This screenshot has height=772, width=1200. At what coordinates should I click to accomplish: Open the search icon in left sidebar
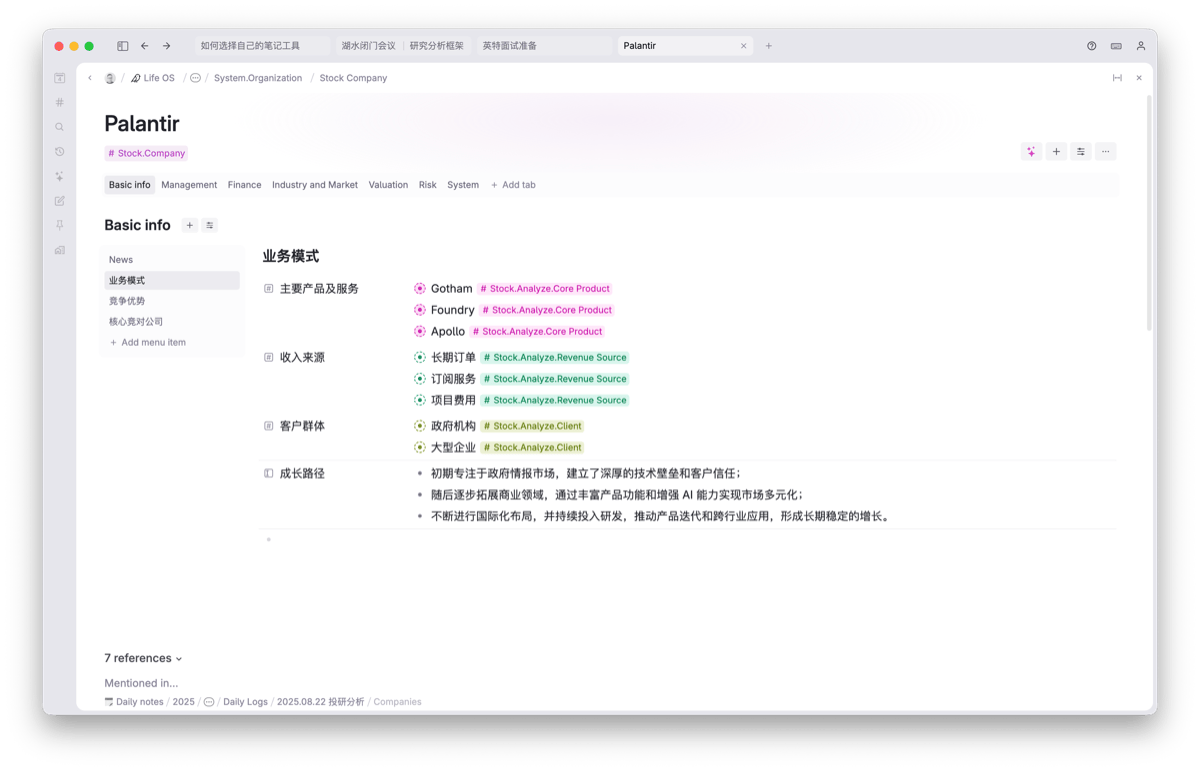(60, 127)
